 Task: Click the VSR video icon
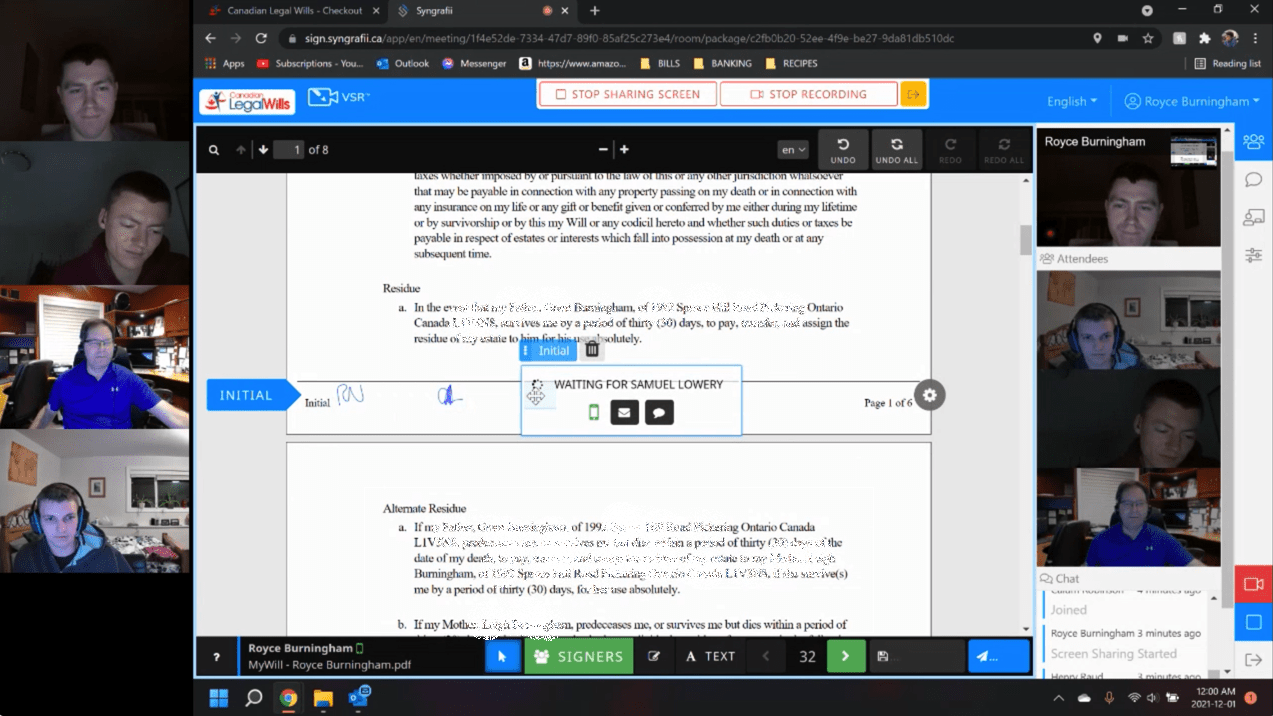[x=338, y=97]
